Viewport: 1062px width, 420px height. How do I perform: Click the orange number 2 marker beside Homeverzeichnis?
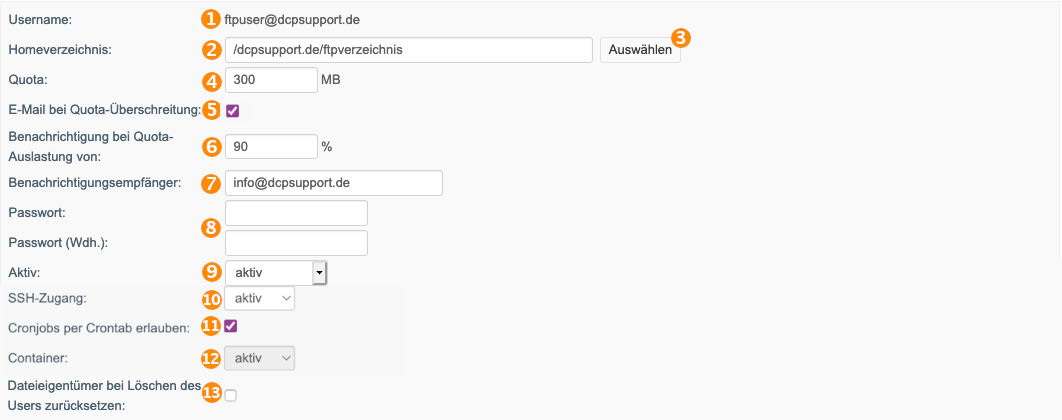(211, 49)
